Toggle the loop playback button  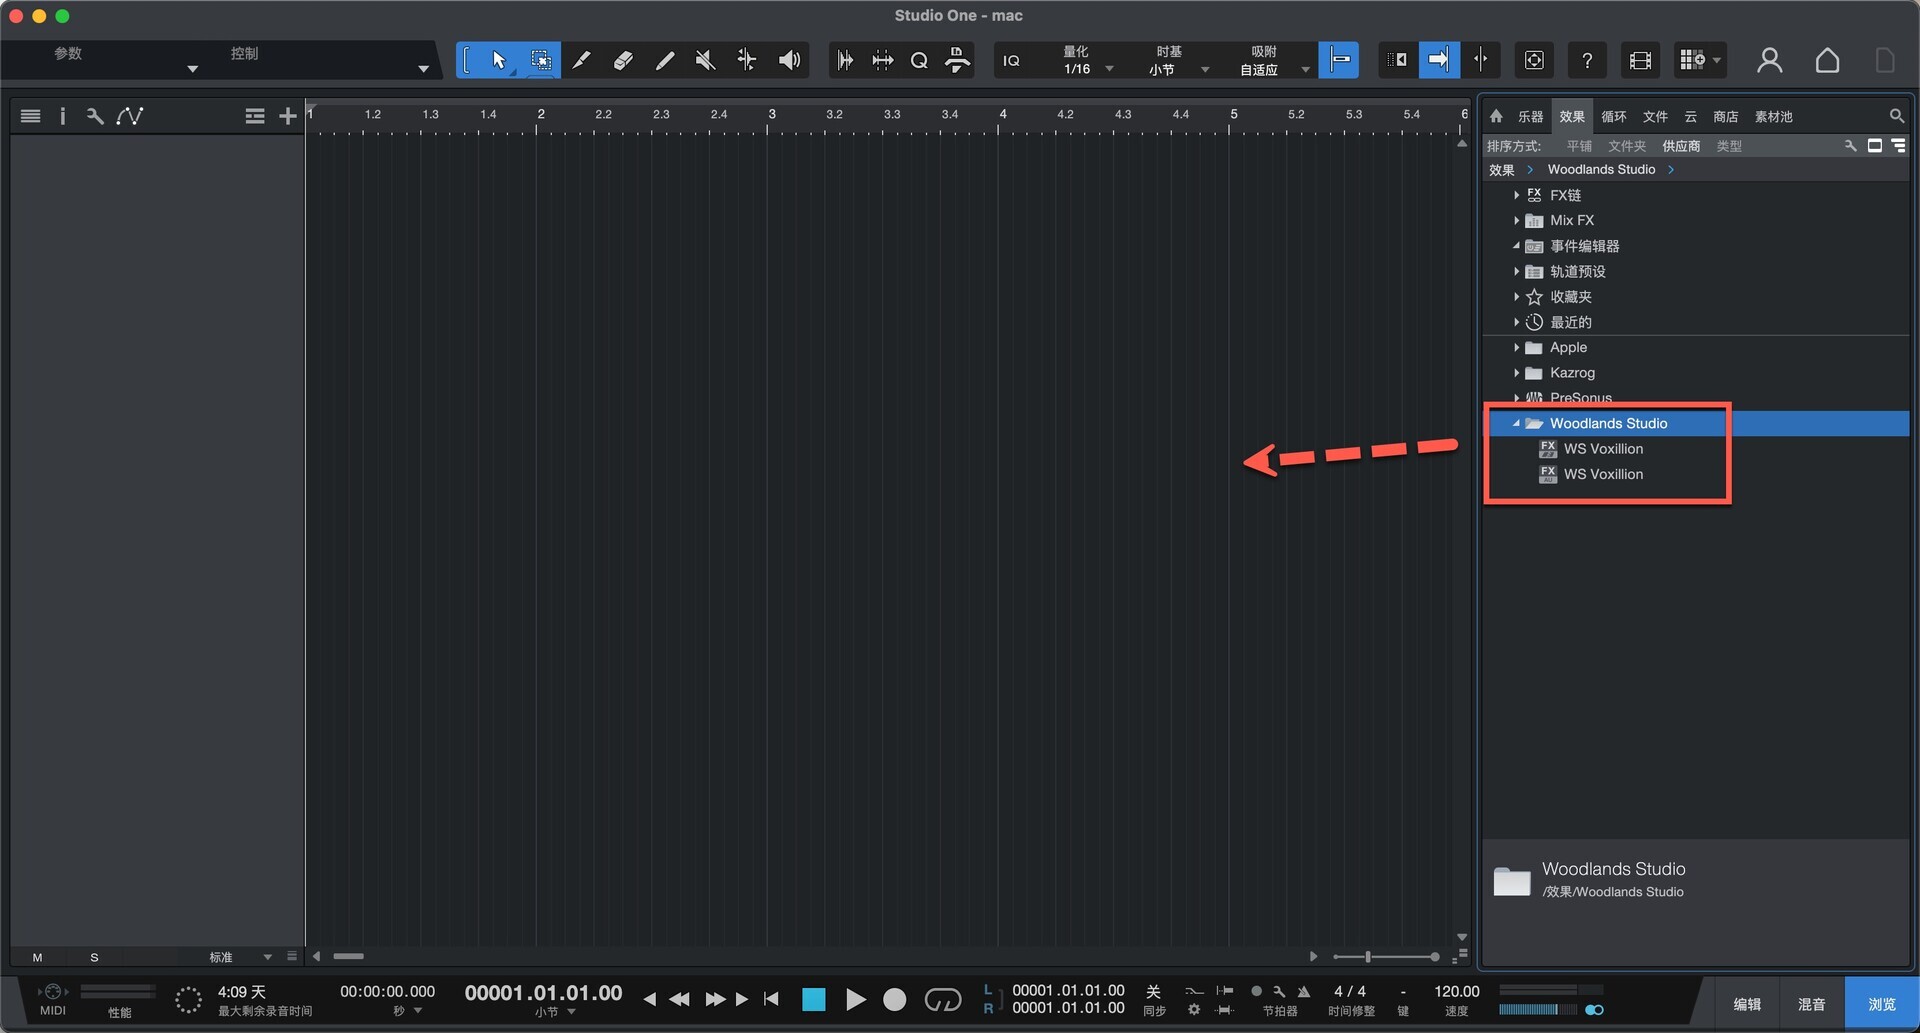click(x=942, y=999)
